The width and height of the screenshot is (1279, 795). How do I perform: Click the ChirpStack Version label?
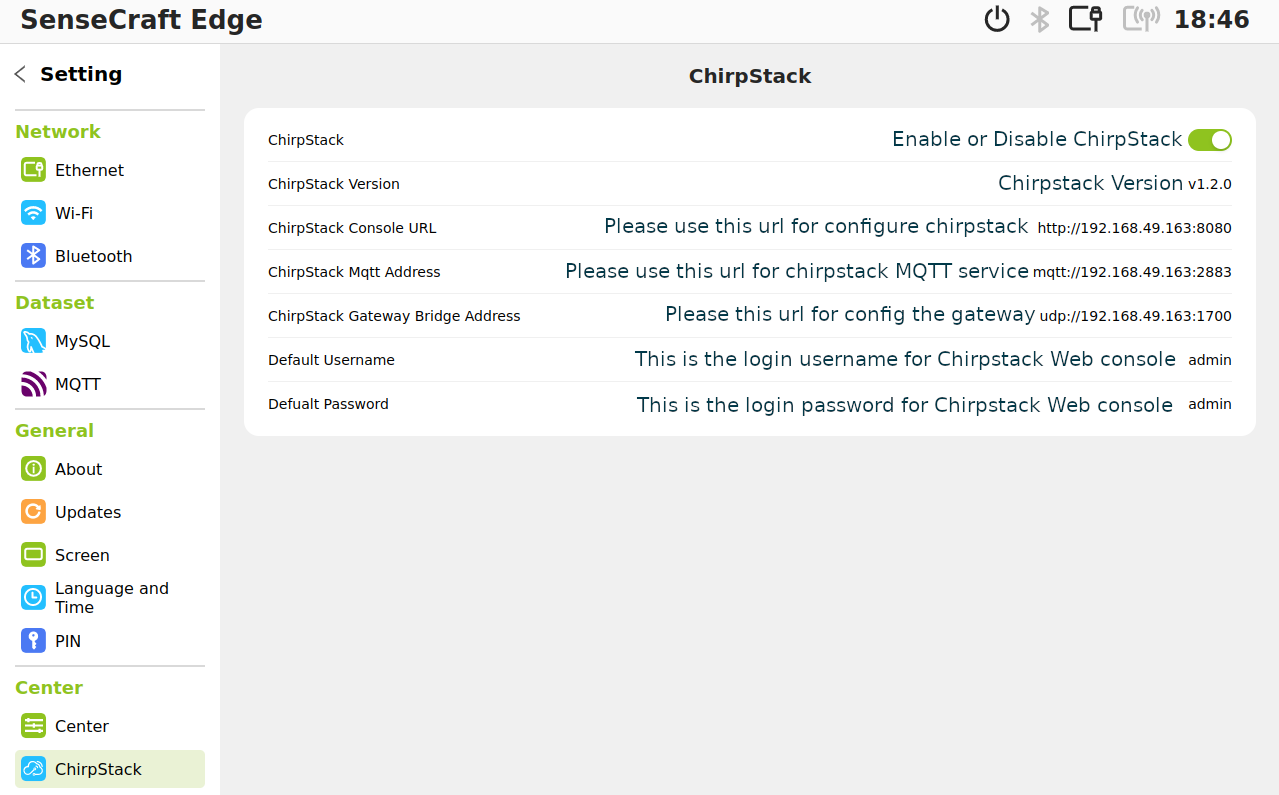pos(334,184)
